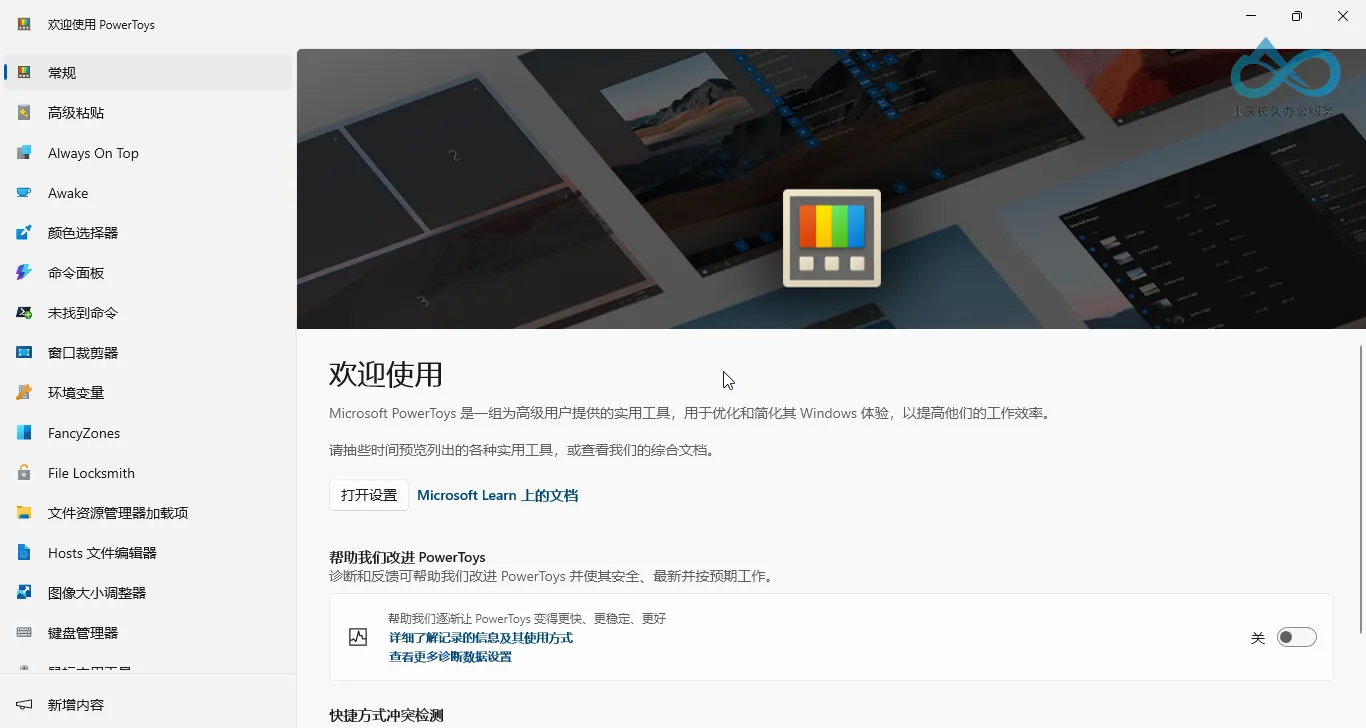This screenshot has height=728, width=1366.
Task: Click the FancyZones icon
Action: (x=24, y=433)
